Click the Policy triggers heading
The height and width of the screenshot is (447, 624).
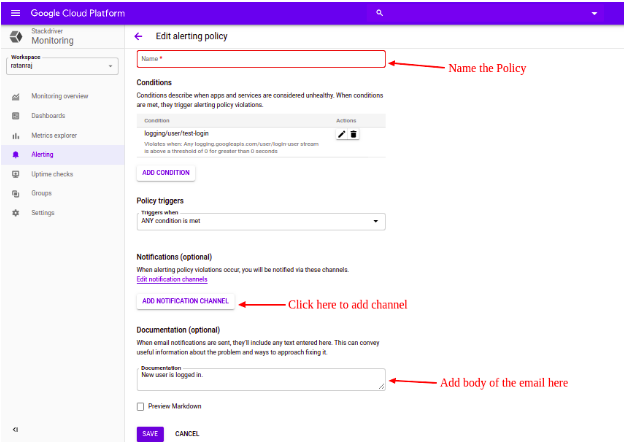coord(160,201)
